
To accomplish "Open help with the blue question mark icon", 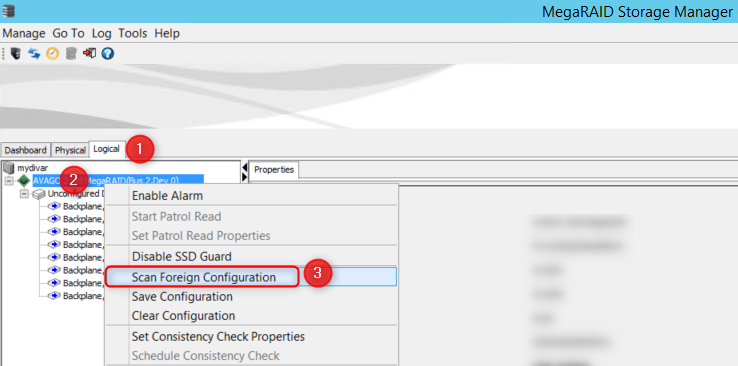I will pos(108,54).
